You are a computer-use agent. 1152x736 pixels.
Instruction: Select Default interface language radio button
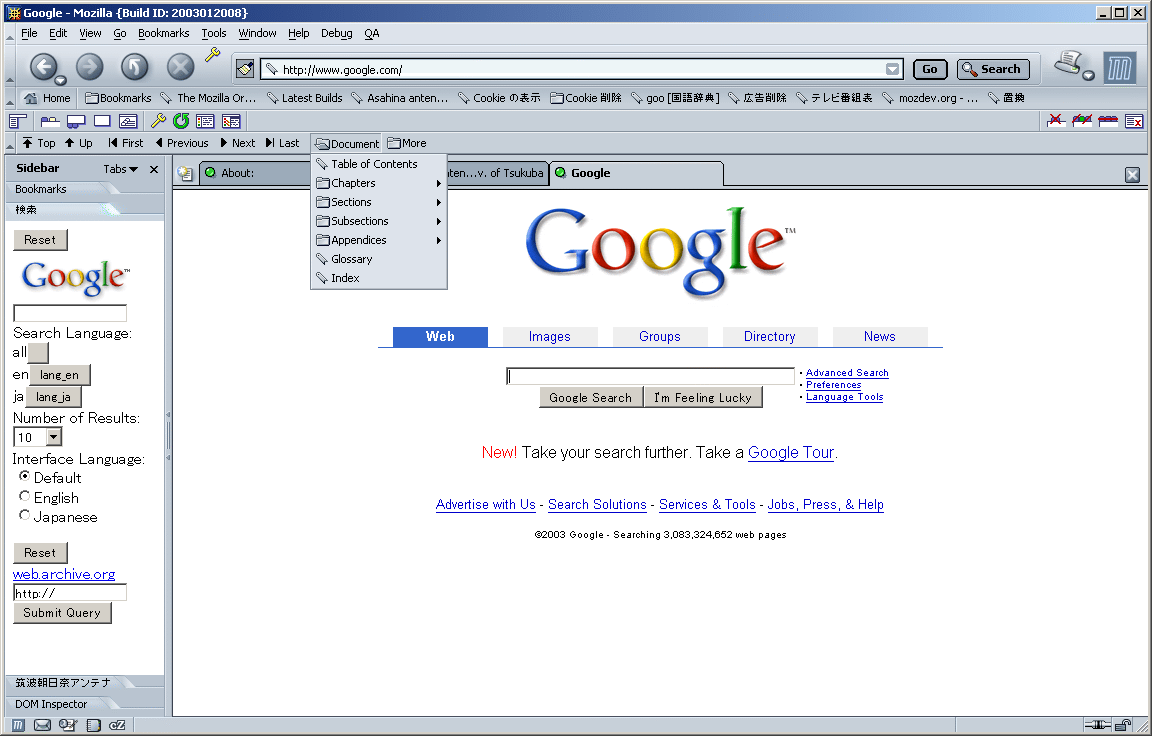pyautogui.click(x=24, y=476)
